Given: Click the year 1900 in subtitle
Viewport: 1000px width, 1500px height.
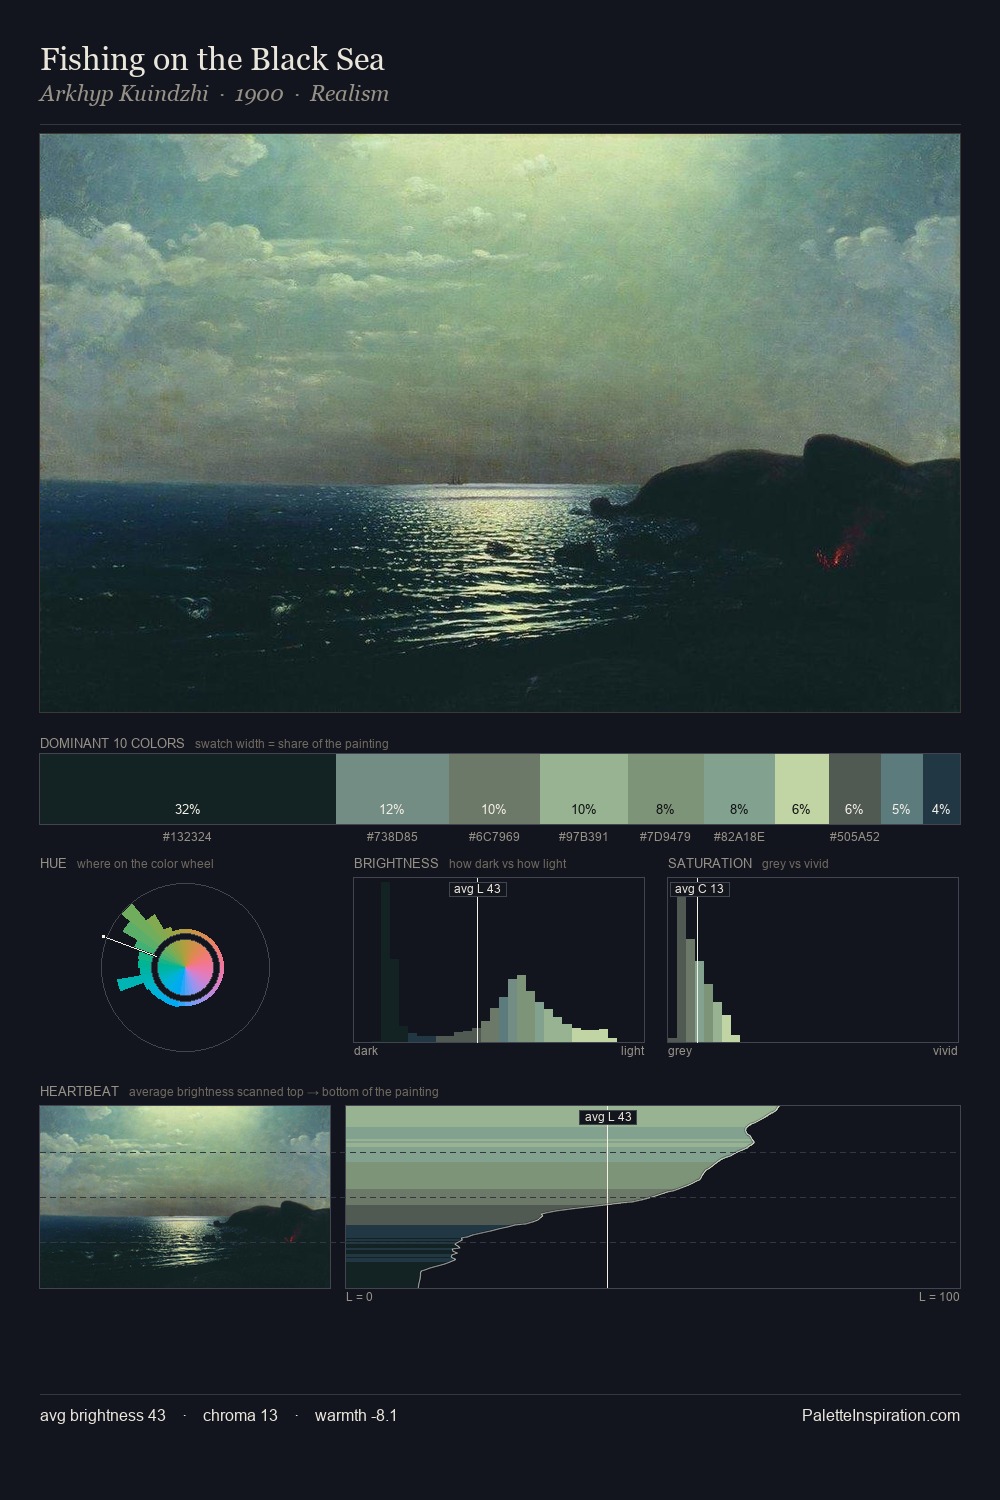Looking at the screenshot, I should pyautogui.click(x=259, y=94).
